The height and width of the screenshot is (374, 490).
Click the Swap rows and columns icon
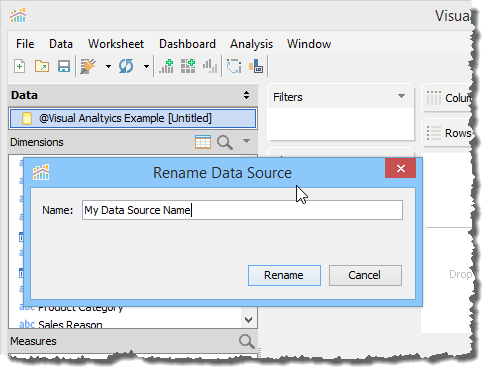(234, 66)
